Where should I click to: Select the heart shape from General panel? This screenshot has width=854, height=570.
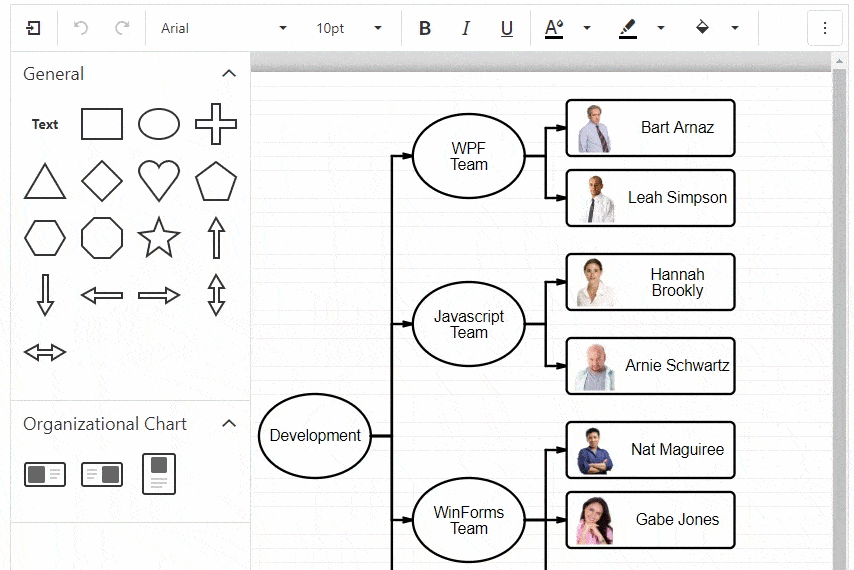click(159, 181)
